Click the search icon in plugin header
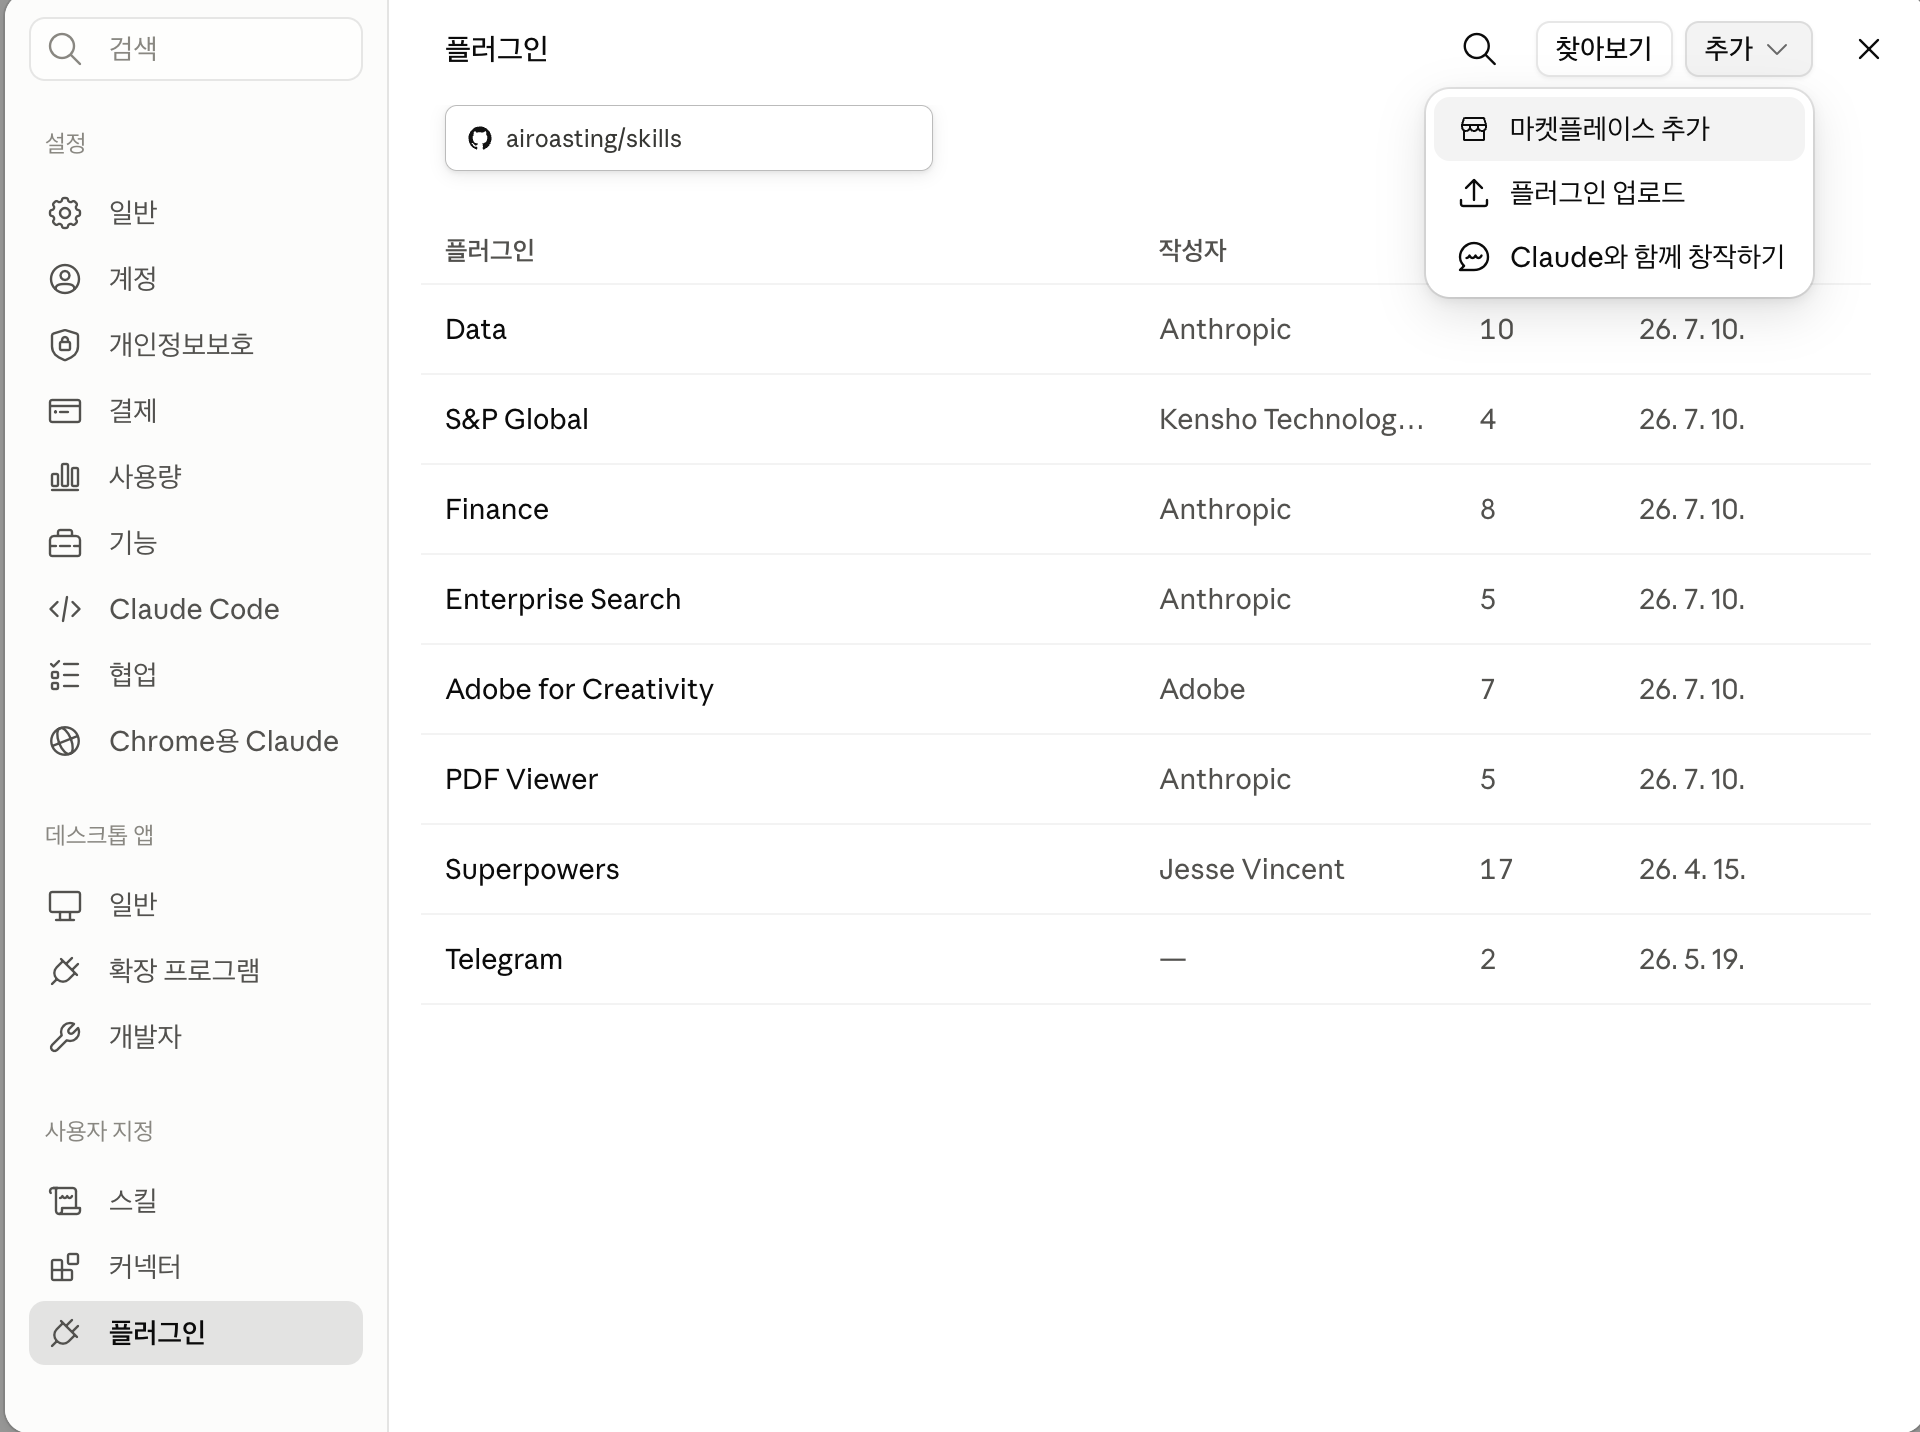The width and height of the screenshot is (1920, 1432). coord(1479,49)
